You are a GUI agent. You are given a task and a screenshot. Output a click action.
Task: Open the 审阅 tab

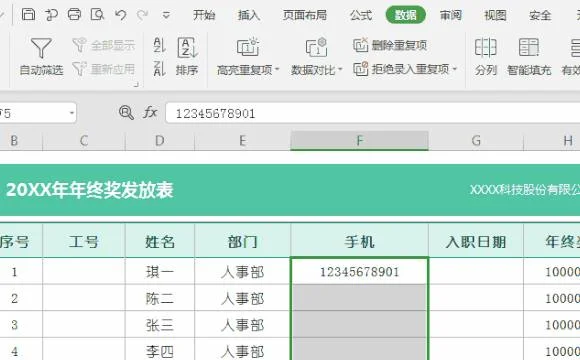click(451, 15)
